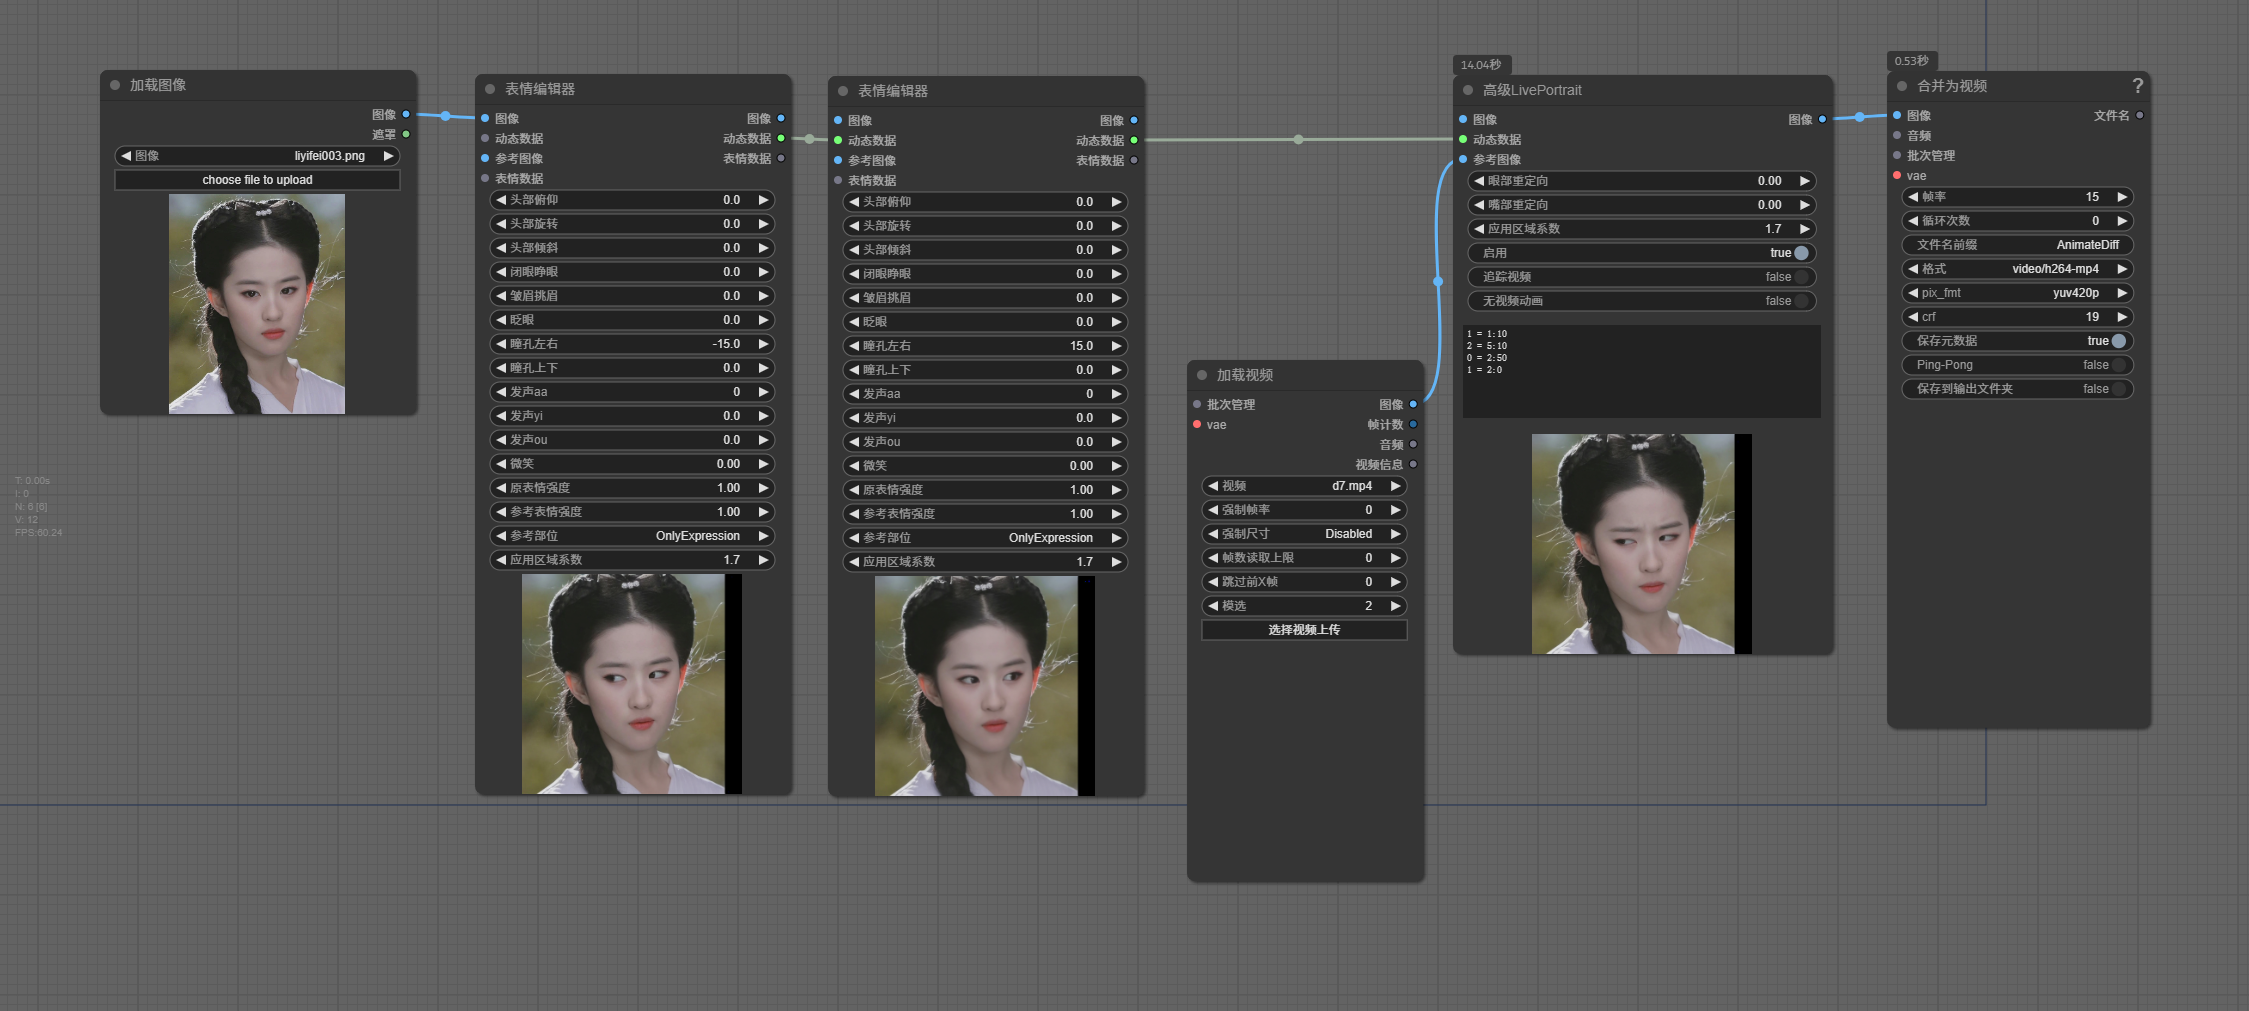Click the 帧数读取上限 value field
The image size is (2249, 1011).
coord(1304,558)
